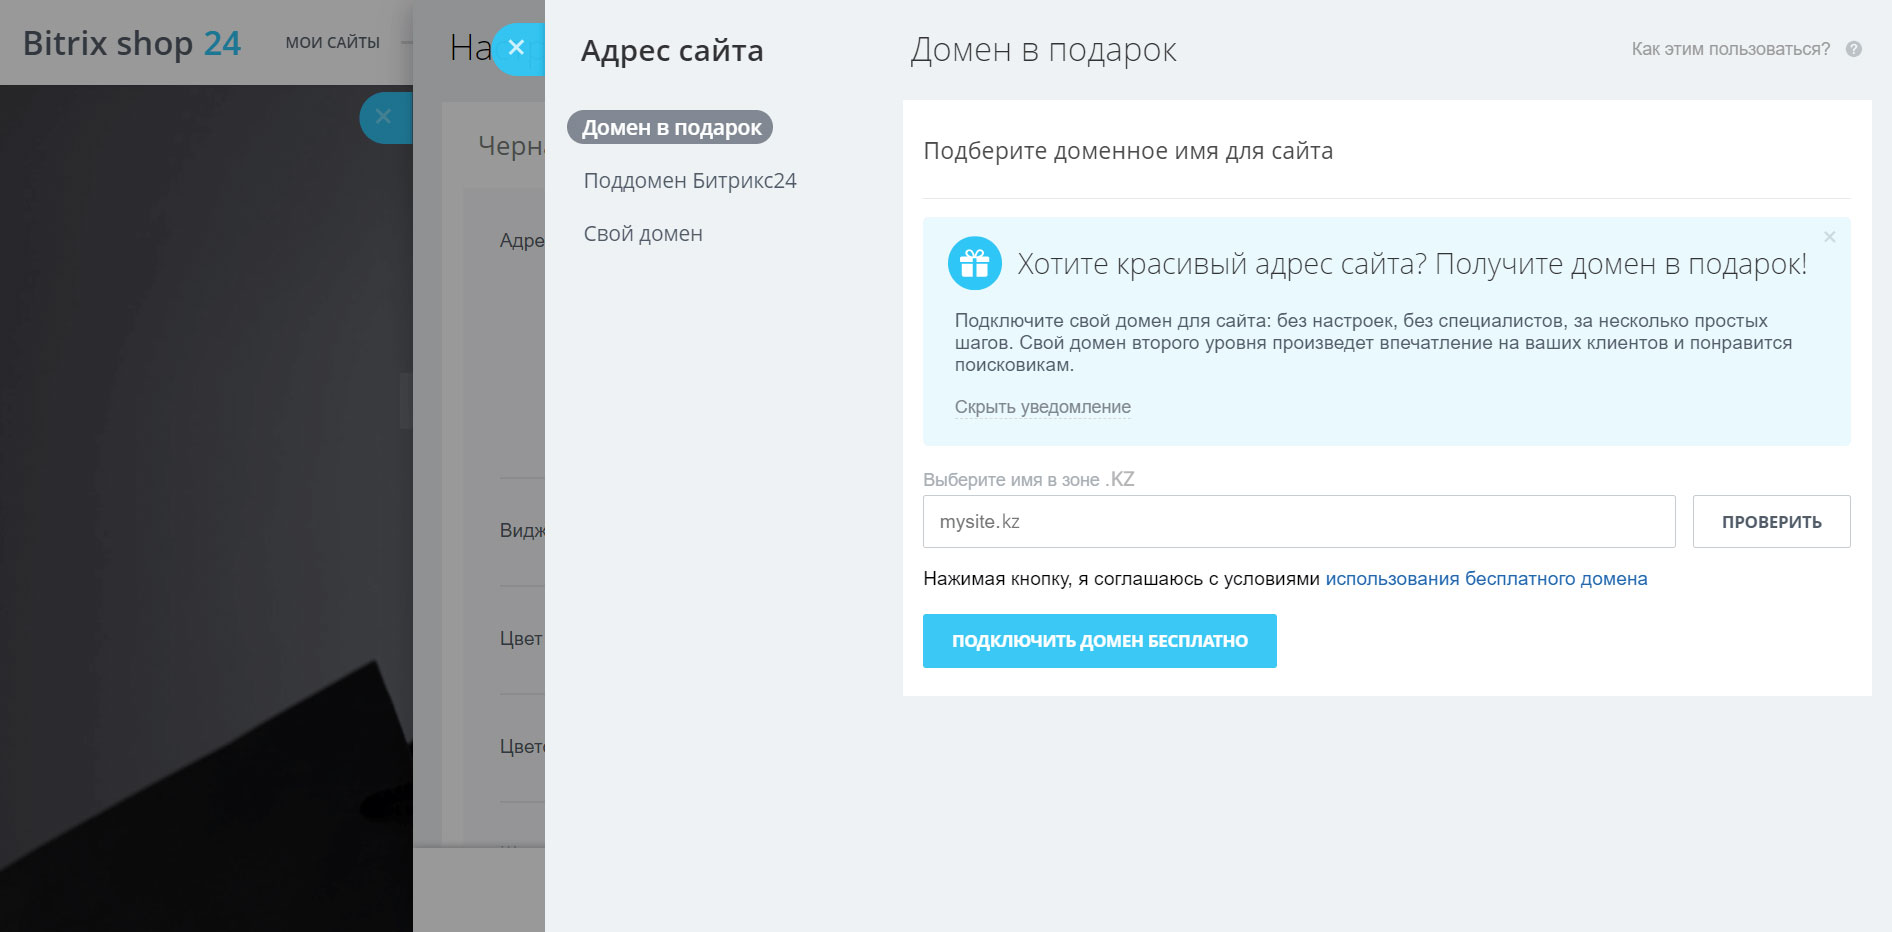Focus the mysite.kz domain name field
1892x932 pixels.
click(x=1298, y=521)
